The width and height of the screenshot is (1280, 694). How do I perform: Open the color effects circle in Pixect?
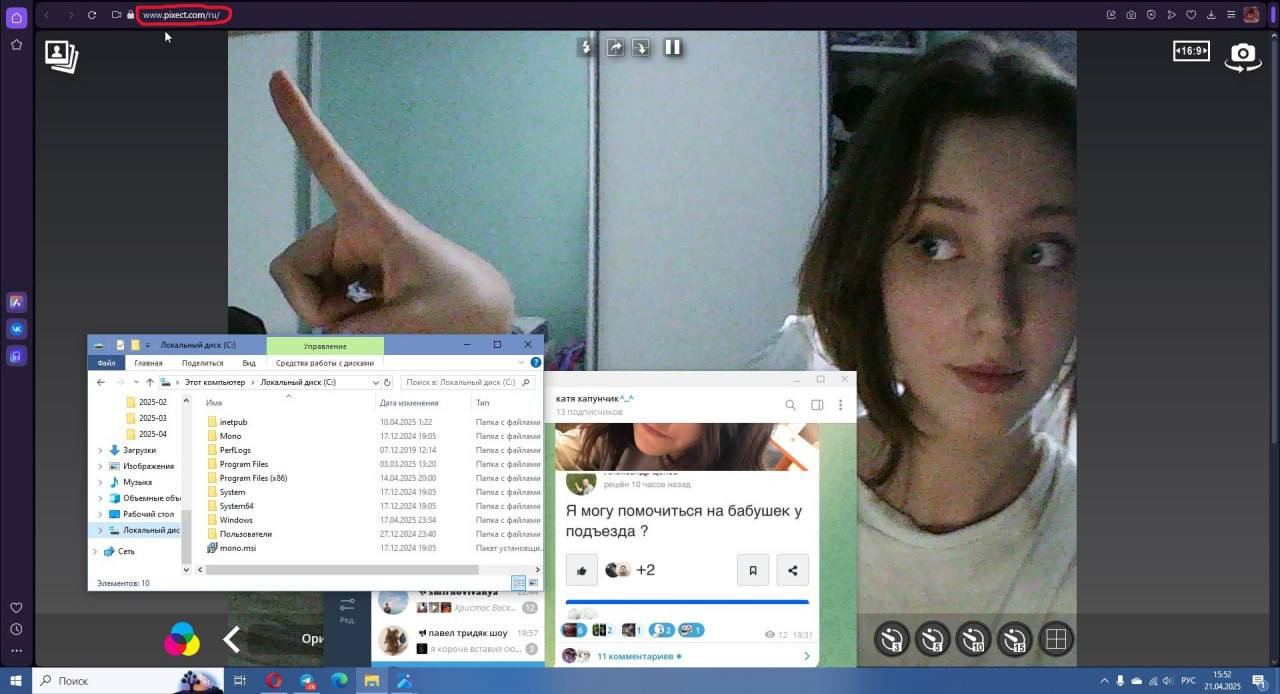182,639
